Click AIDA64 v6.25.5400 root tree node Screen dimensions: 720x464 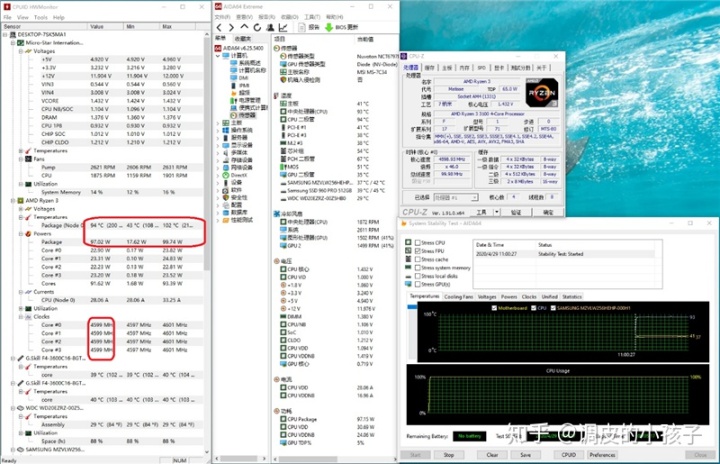tap(239, 48)
